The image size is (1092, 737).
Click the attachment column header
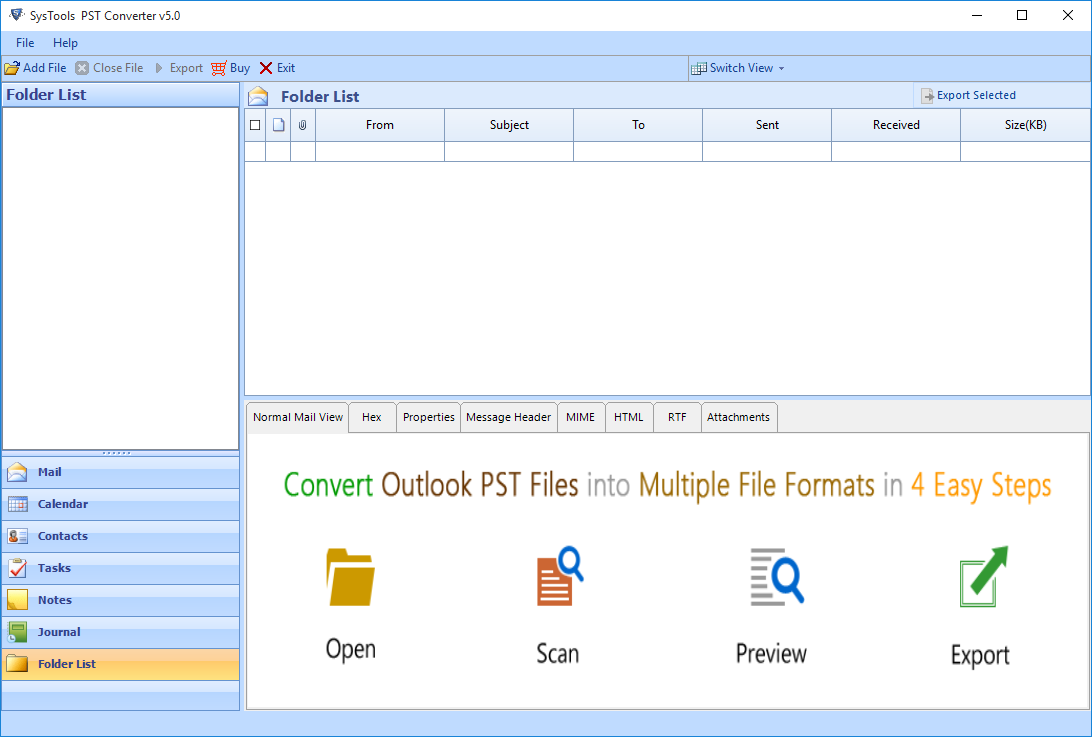[x=302, y=124]
